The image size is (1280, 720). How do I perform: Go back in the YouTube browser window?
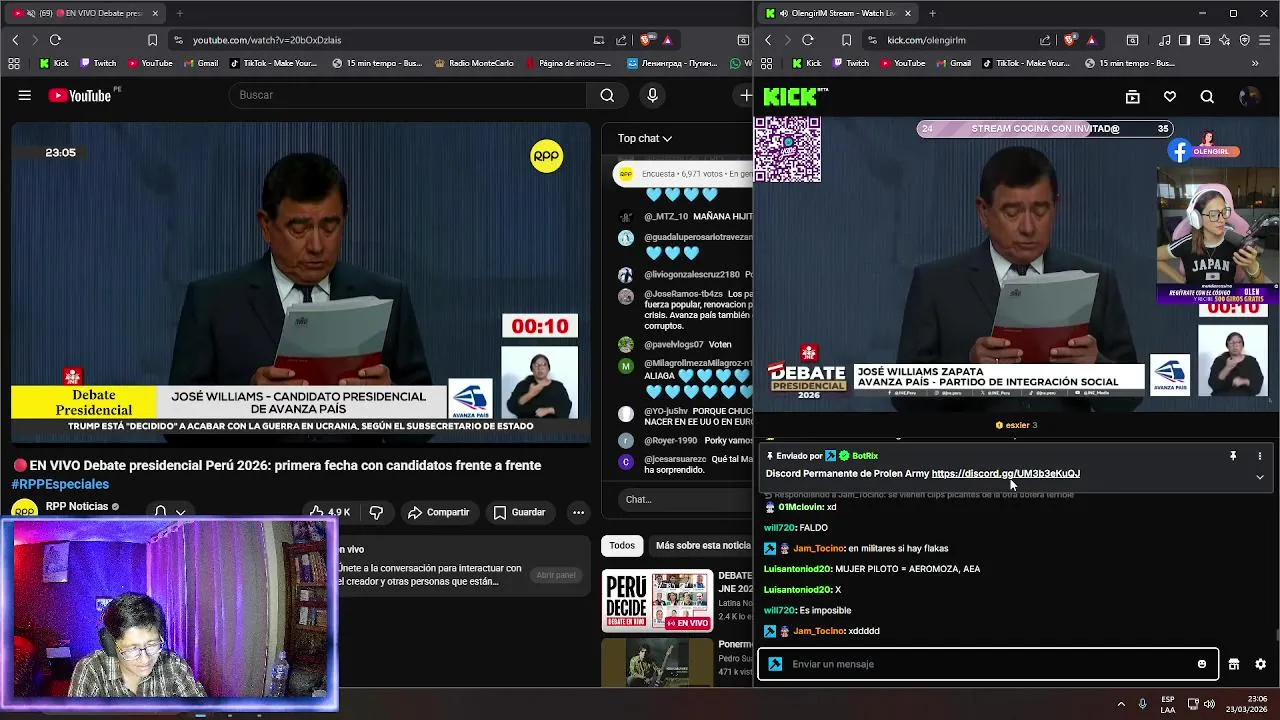click(x=15, y=40)
